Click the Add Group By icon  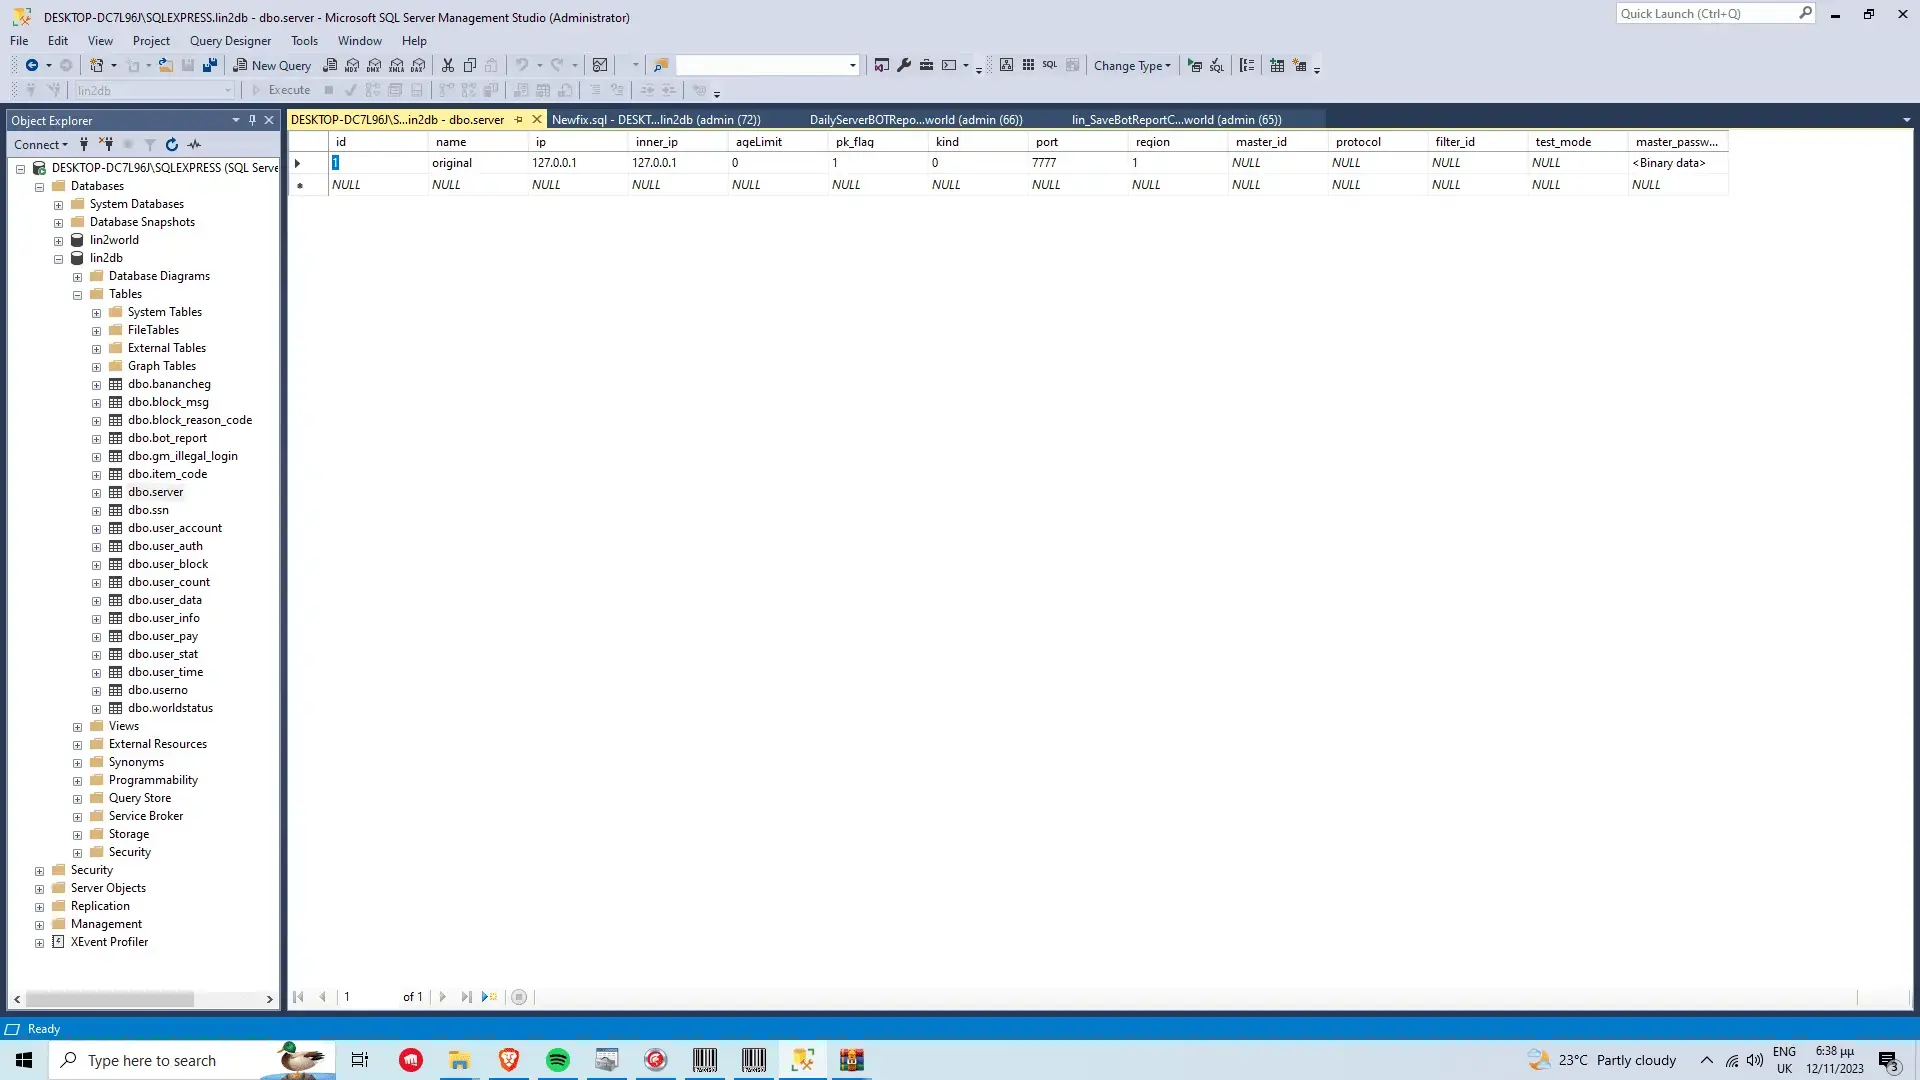1247,65
